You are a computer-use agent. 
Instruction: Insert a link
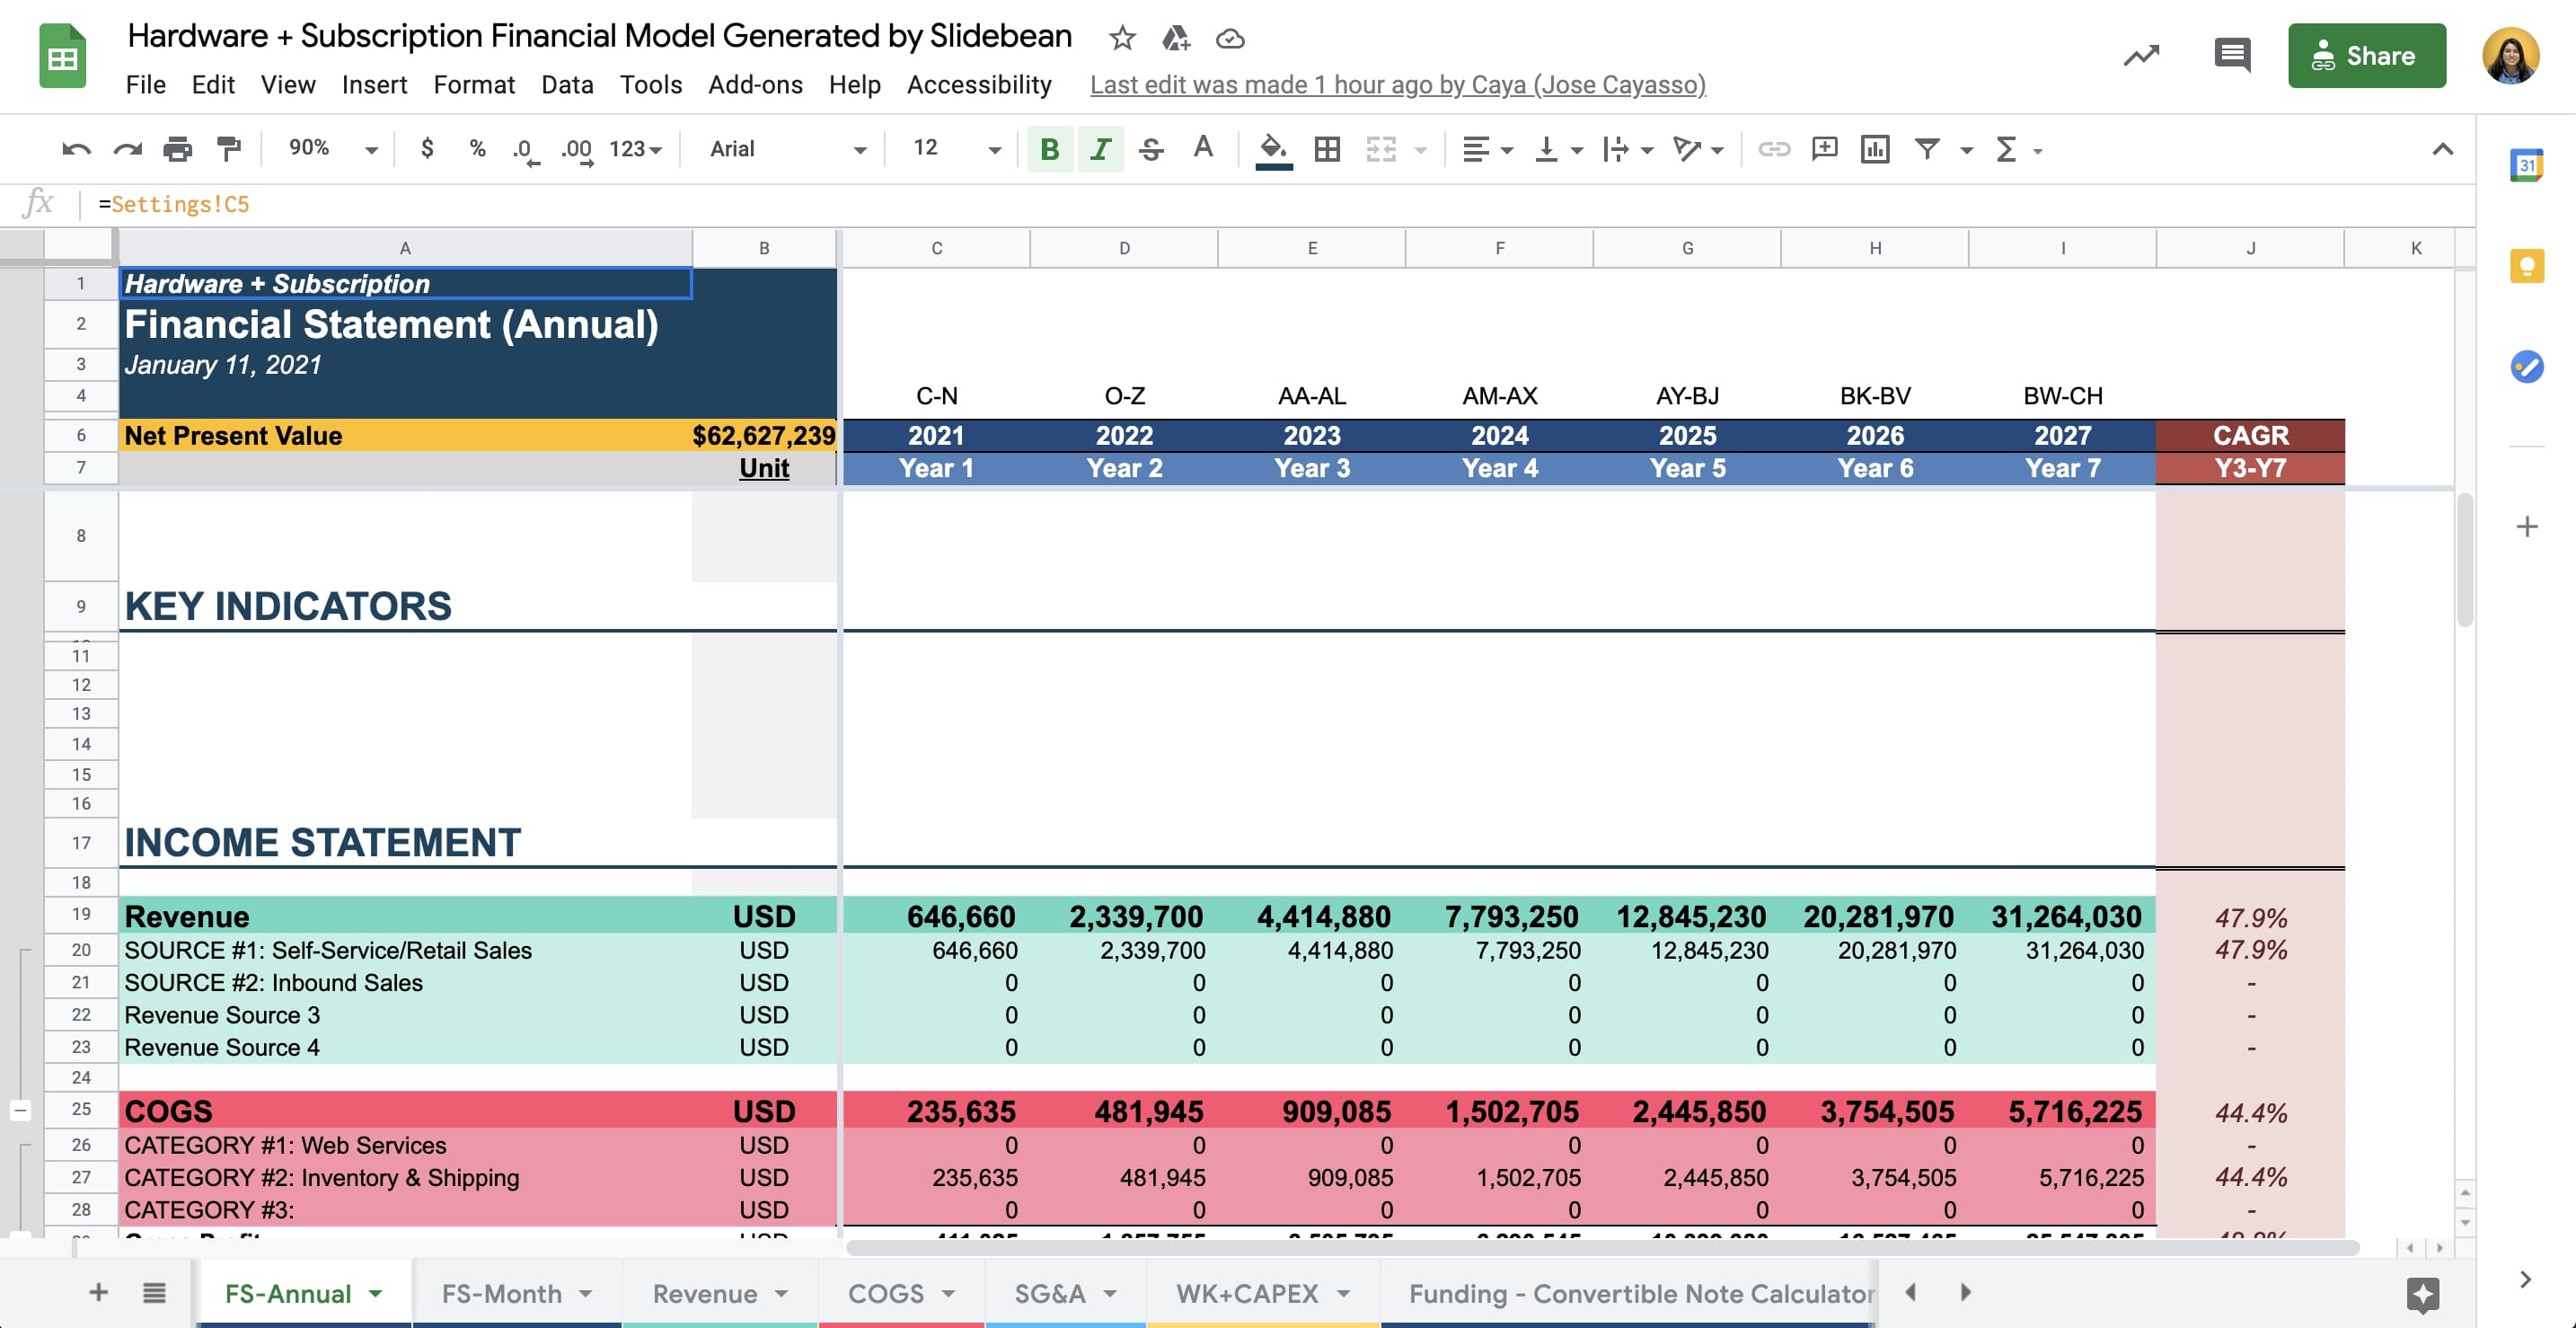(1773, 148)
